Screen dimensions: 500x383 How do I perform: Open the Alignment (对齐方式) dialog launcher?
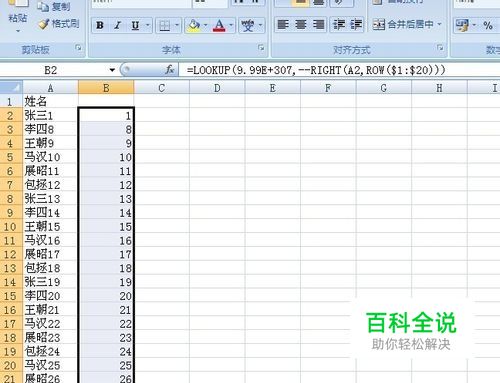tap(440, 48)
